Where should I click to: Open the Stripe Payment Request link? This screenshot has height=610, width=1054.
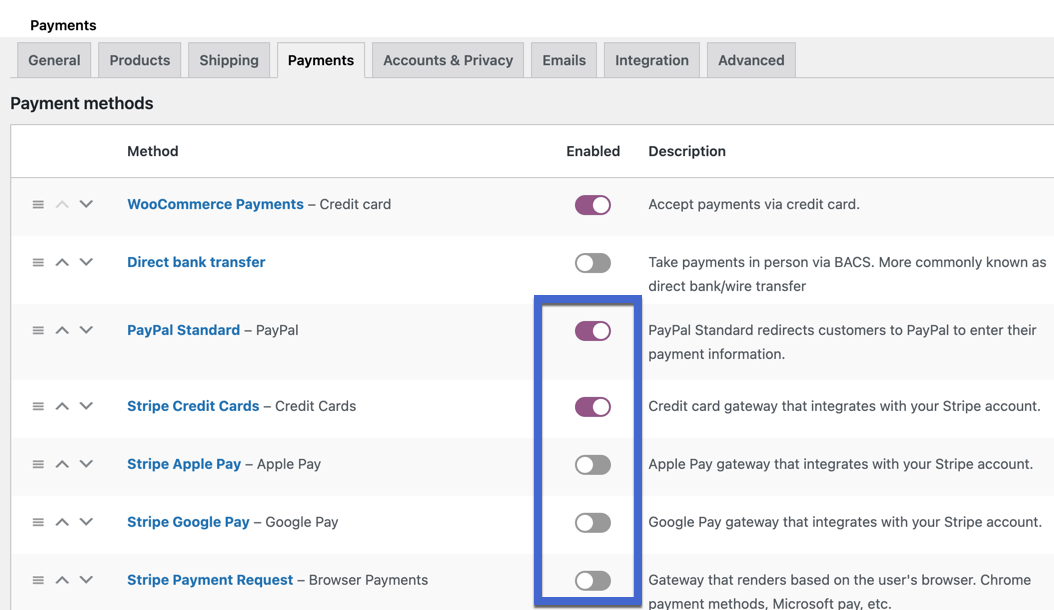coord(210,580)
